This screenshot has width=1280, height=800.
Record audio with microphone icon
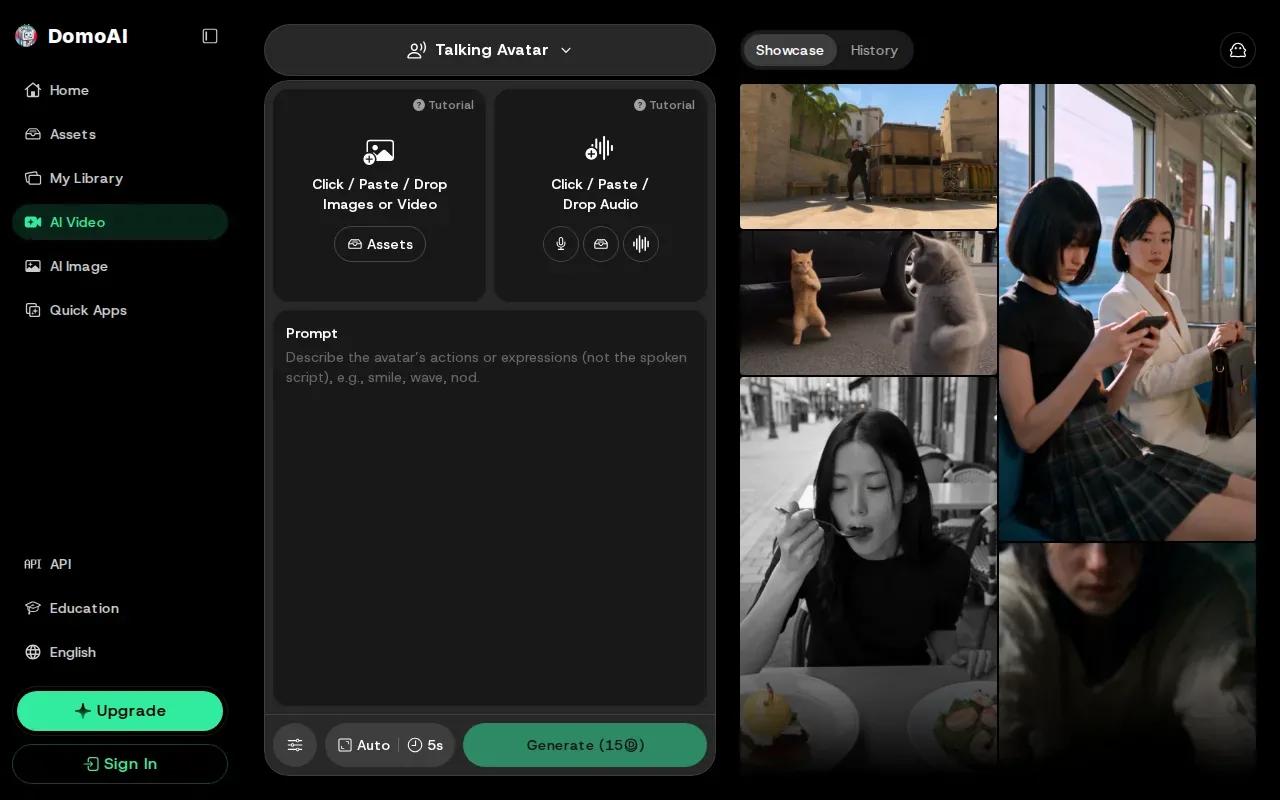click(561, 244)
